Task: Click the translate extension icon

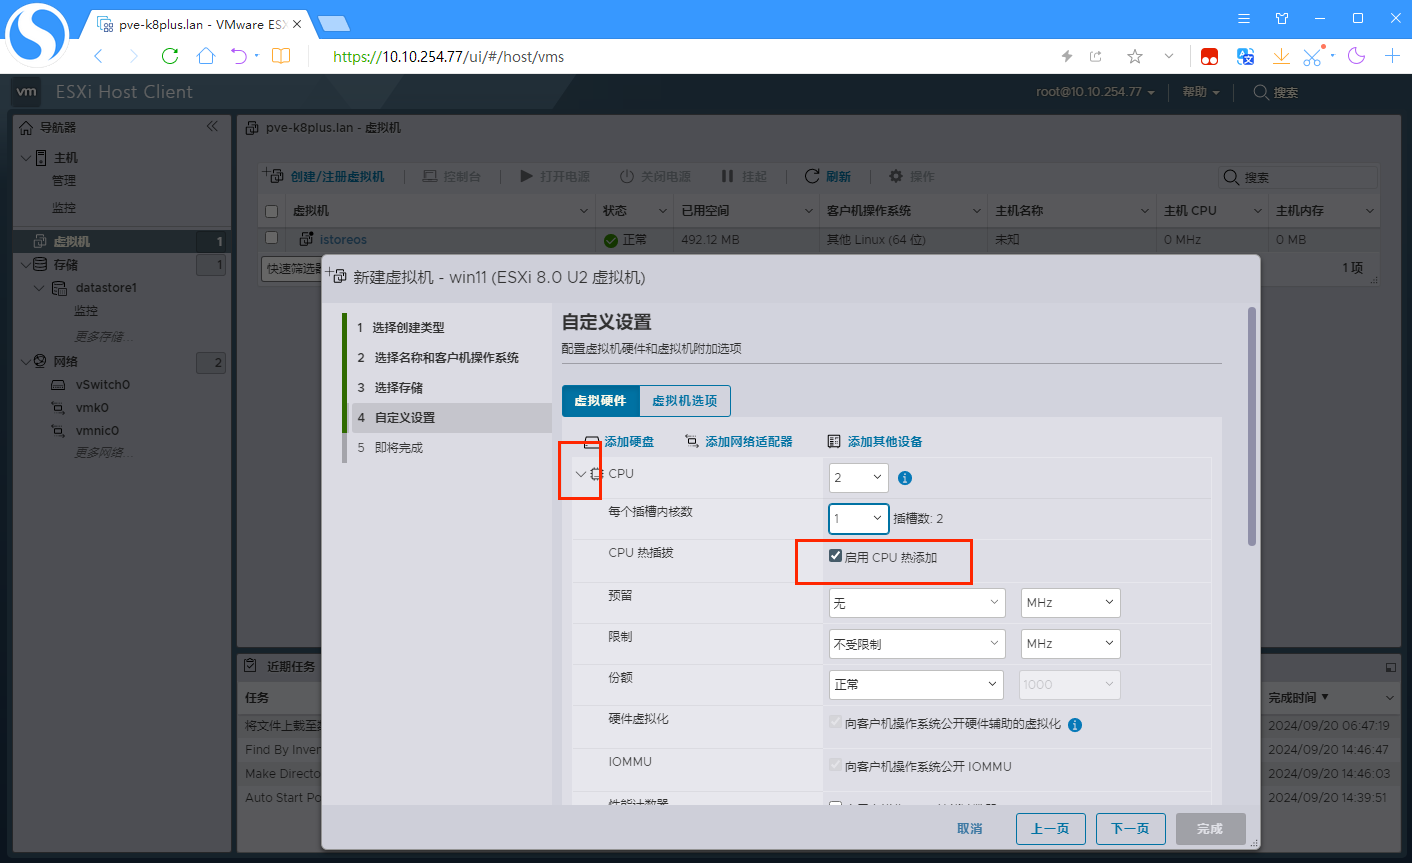Action: pos(1245,56)
